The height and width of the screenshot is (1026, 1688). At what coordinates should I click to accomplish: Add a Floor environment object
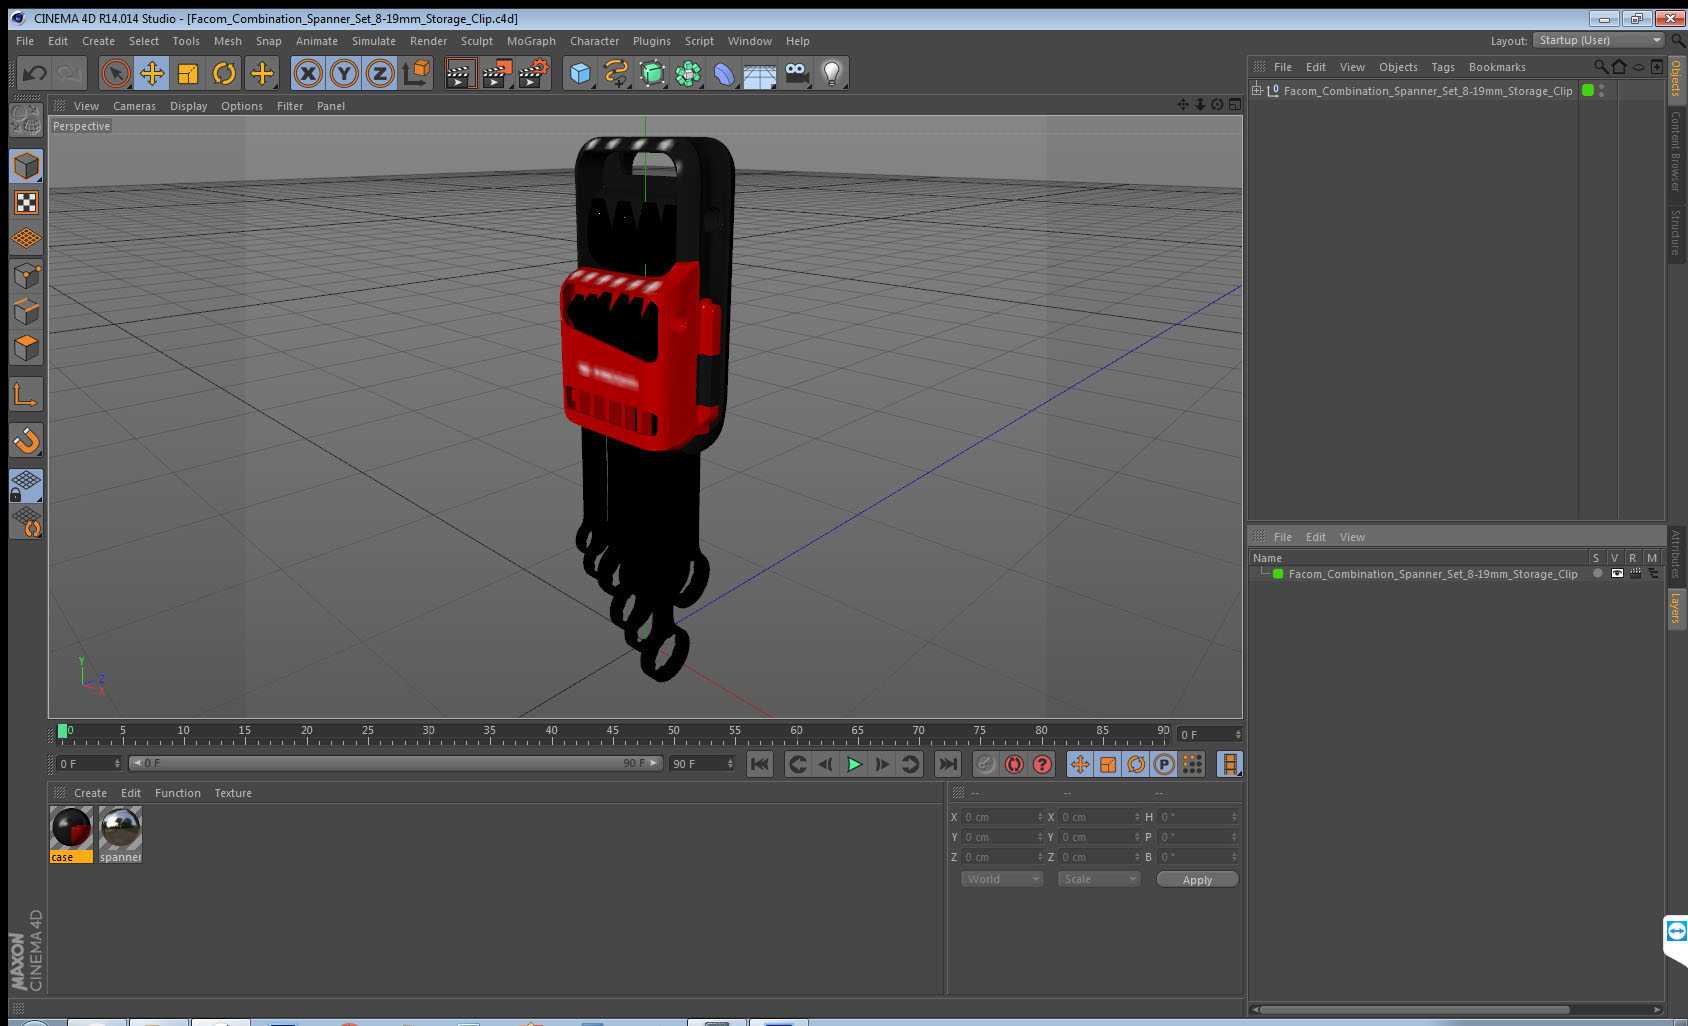[x=760, y=73]
